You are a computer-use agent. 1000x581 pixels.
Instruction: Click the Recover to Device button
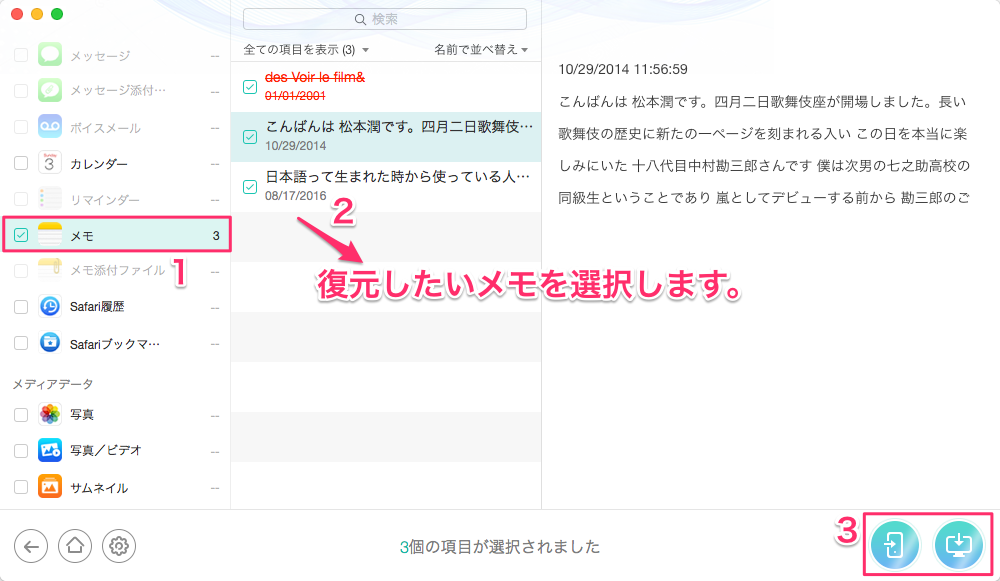click(x=895, y=545)
